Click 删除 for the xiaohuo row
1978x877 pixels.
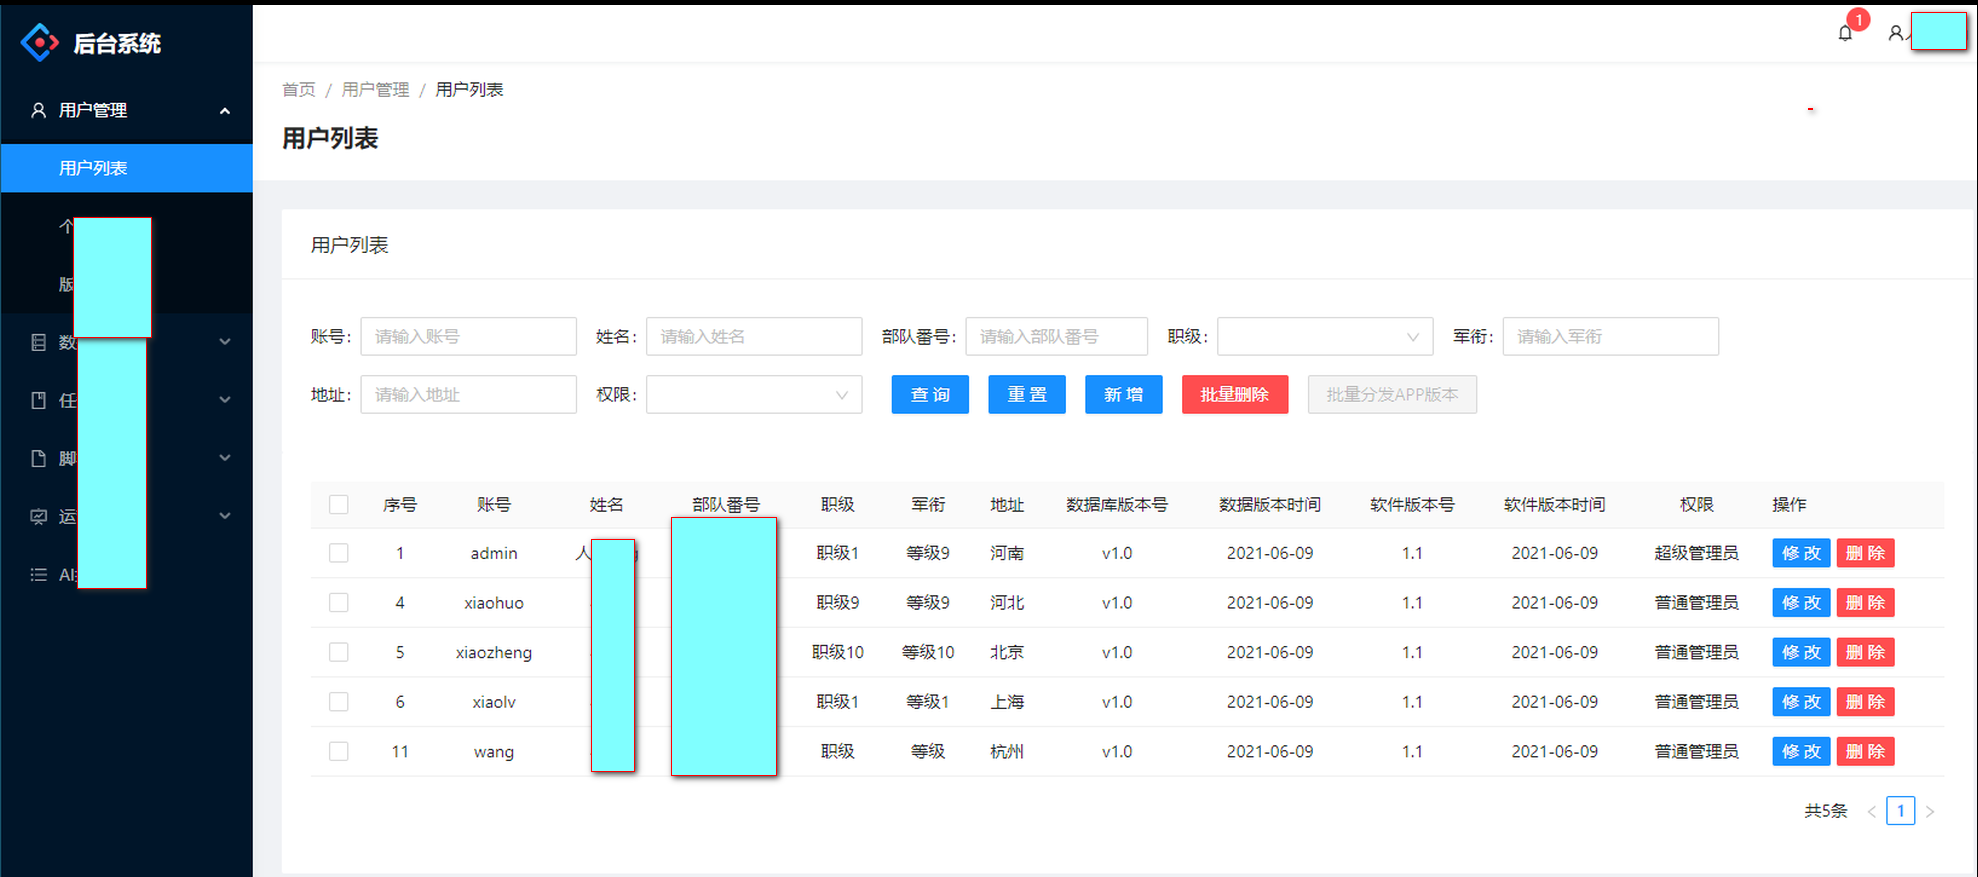[x=1865, y=602]
